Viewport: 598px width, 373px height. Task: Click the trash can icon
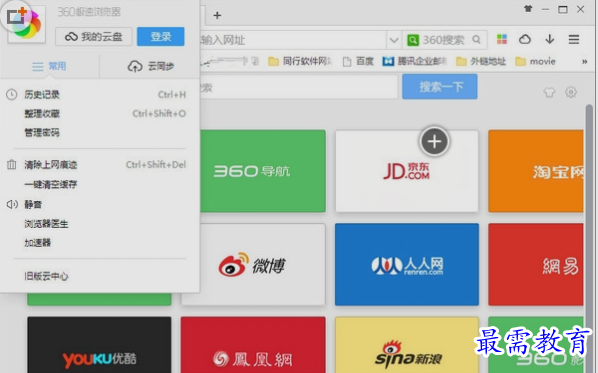click(12, 165)
